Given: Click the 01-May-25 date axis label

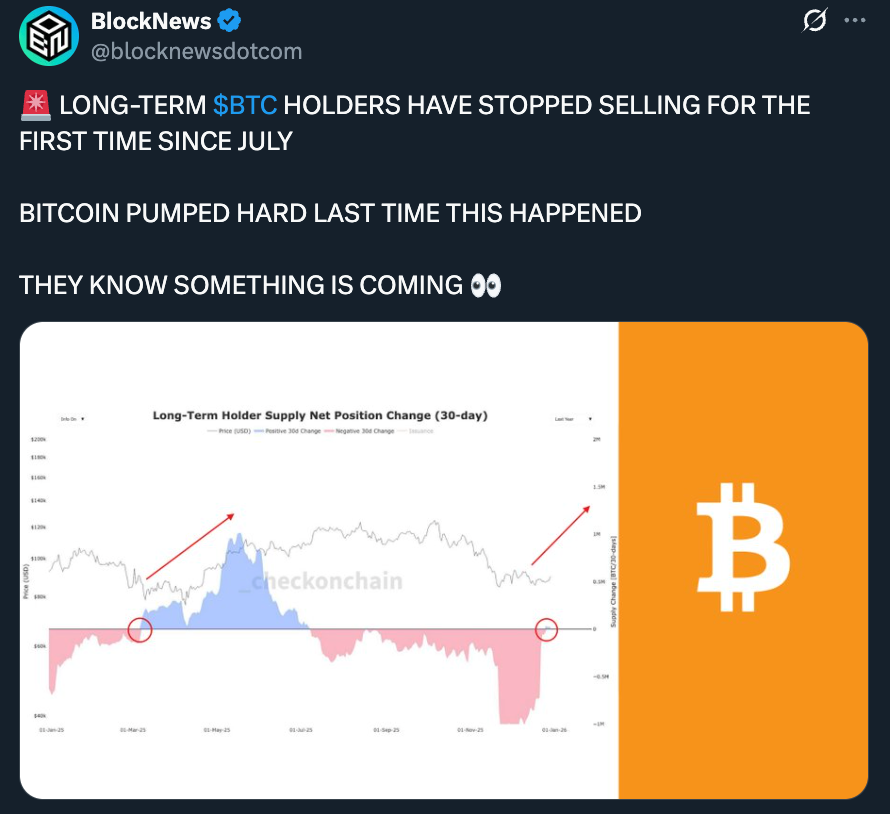Looking at the screenshot, I should tap(218, 730).
